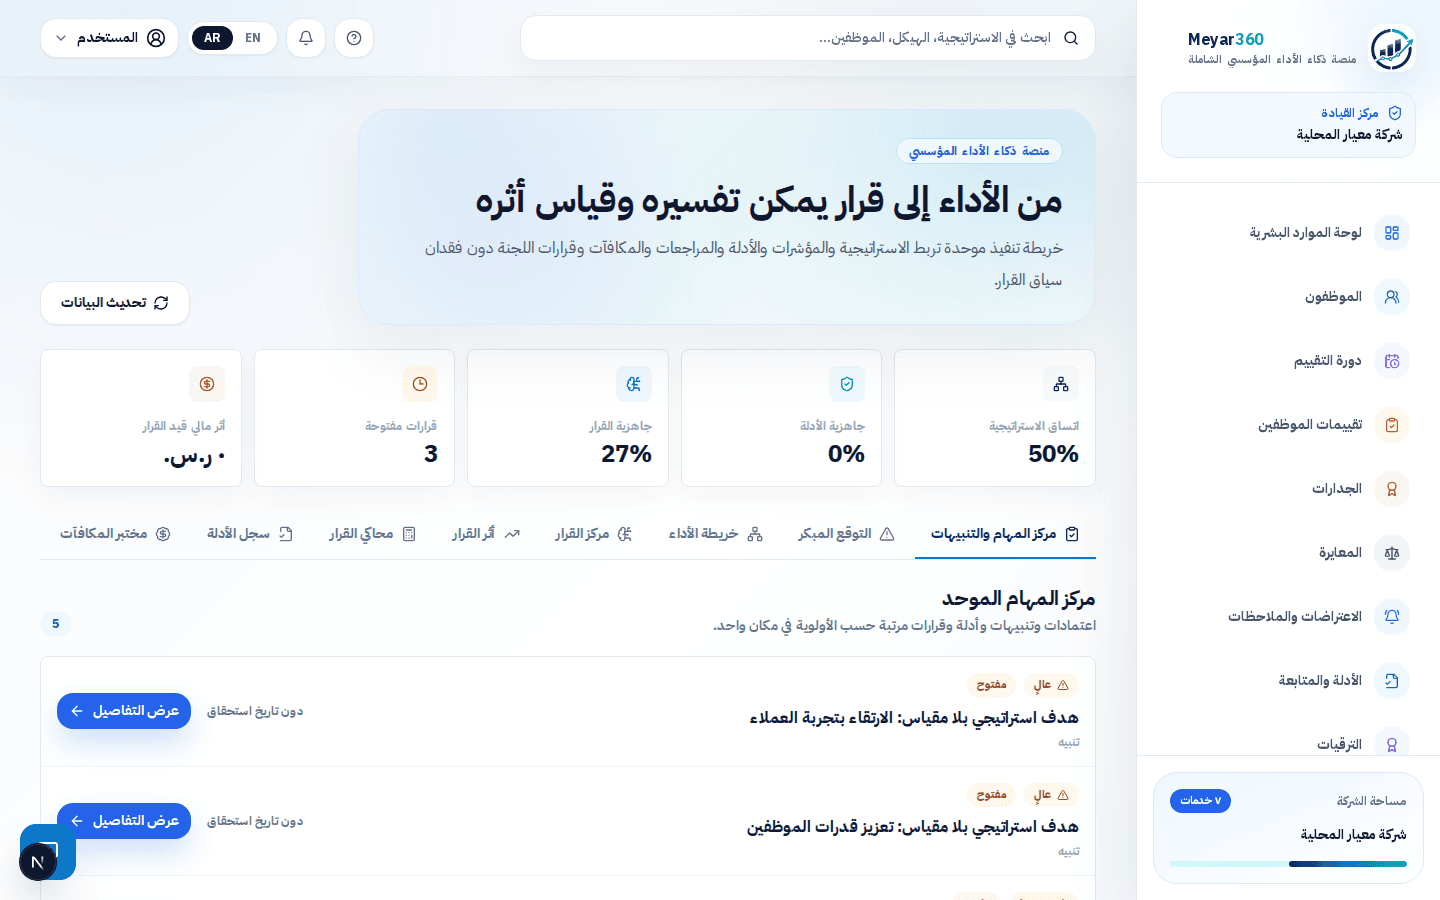Click أثر مالي قيد القرار coin icon
The image size is (1440, 900).
tap(207, 384)
